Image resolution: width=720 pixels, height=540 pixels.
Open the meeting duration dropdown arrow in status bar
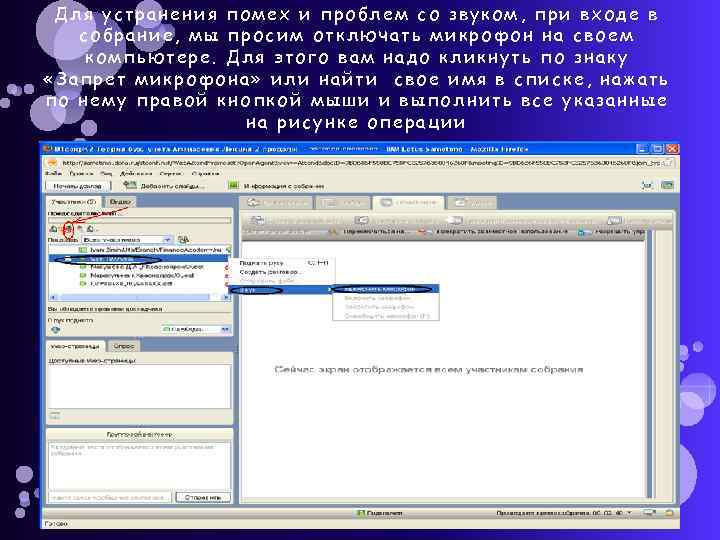click(x=630, y=512)
